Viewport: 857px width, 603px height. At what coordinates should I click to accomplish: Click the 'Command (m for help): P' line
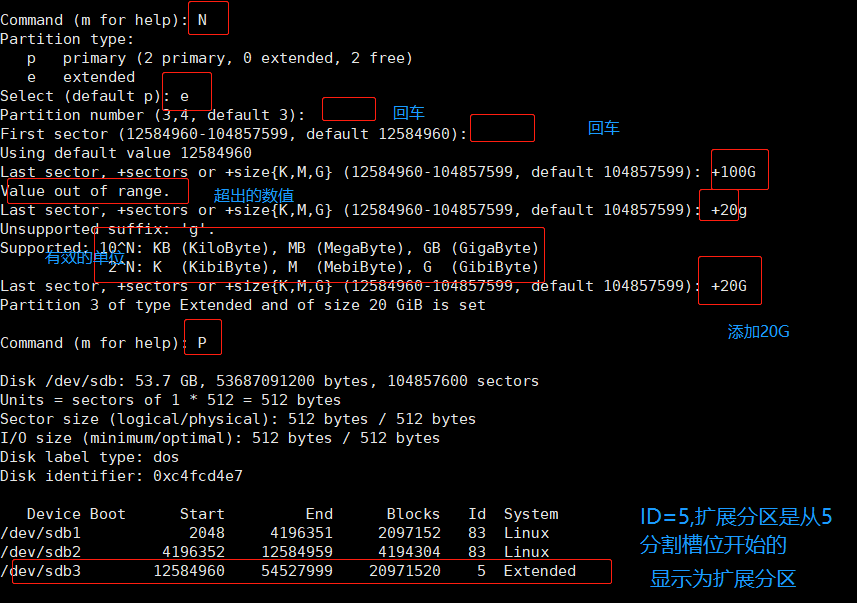(x=103, y=343)
